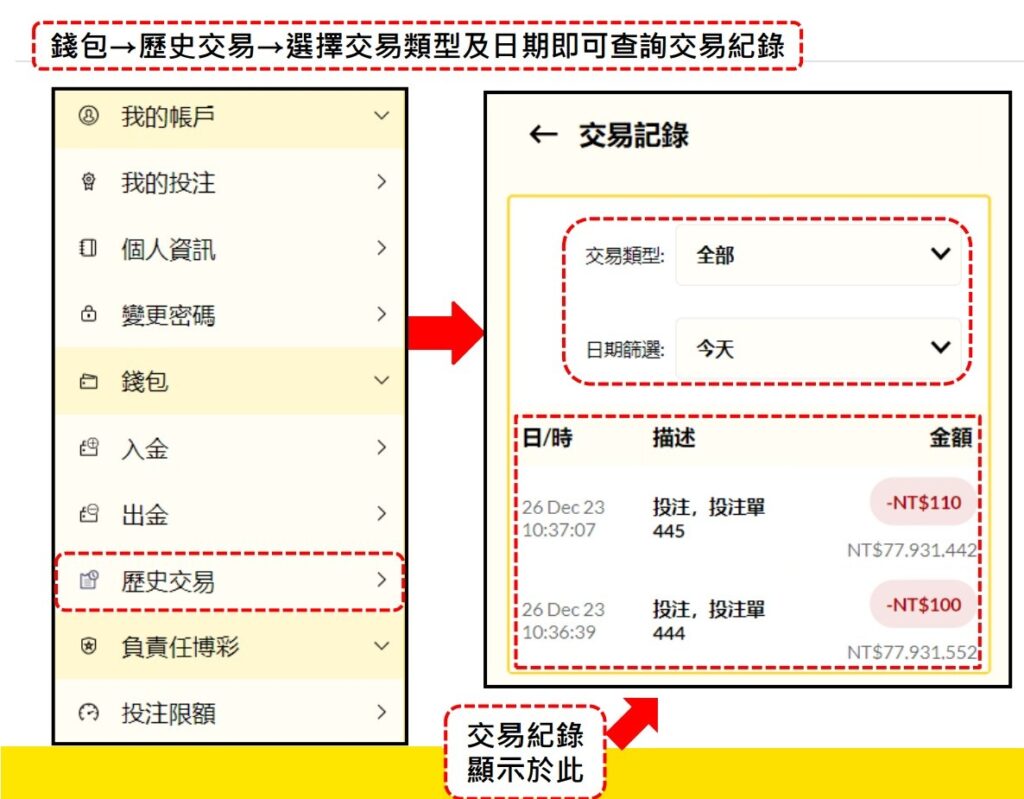1024x799 pixels.
Task: Click the 個人資訊 card icon
Action: pos(89,249)
